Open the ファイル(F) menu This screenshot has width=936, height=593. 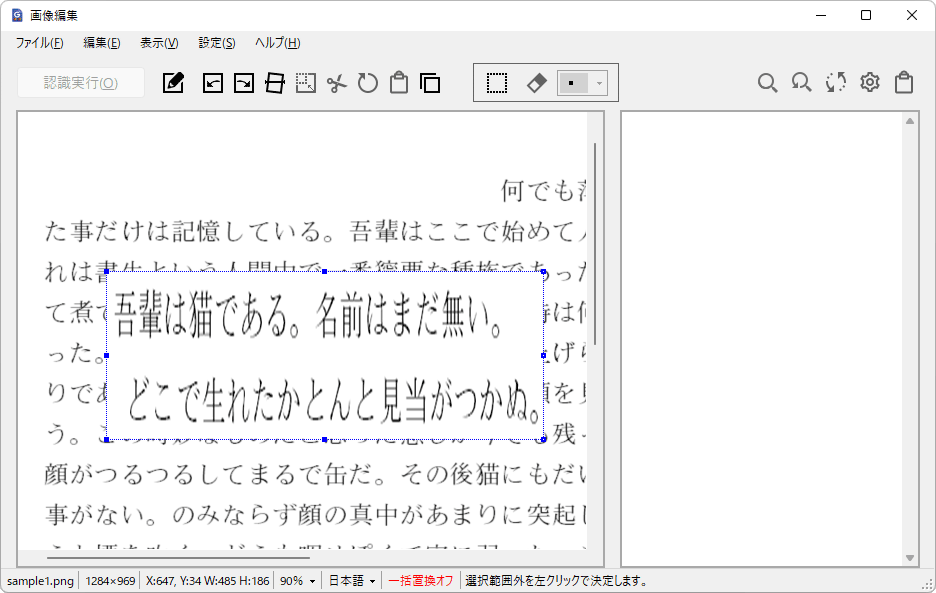39,42
